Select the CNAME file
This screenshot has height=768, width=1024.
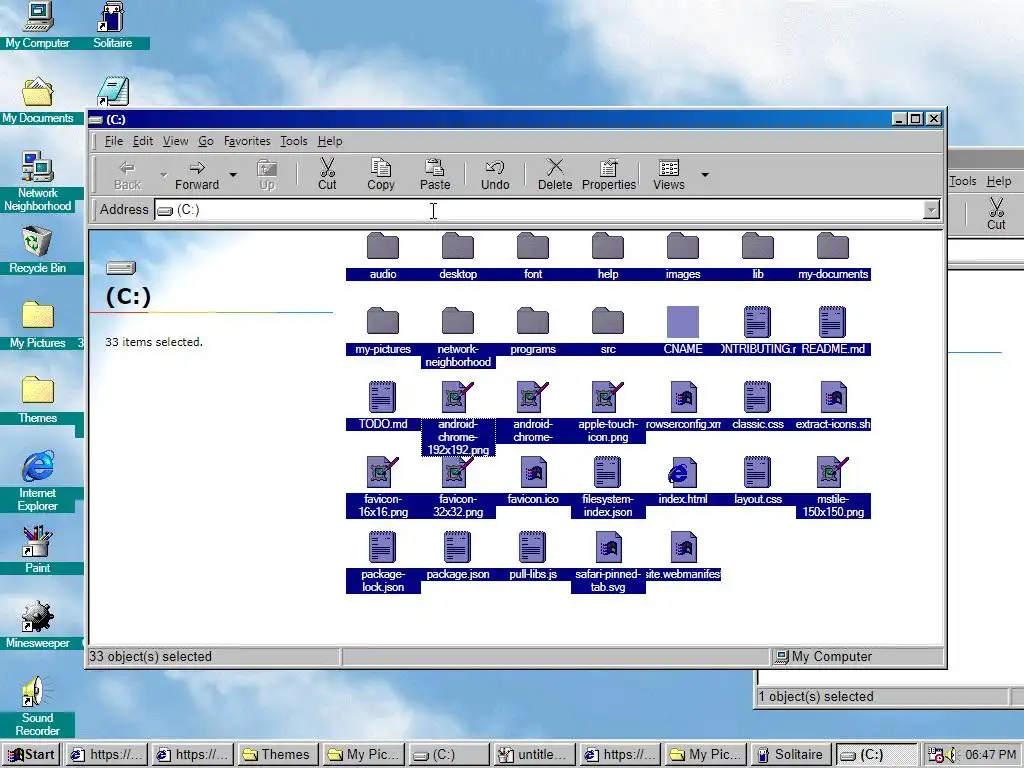click(682, 330)
